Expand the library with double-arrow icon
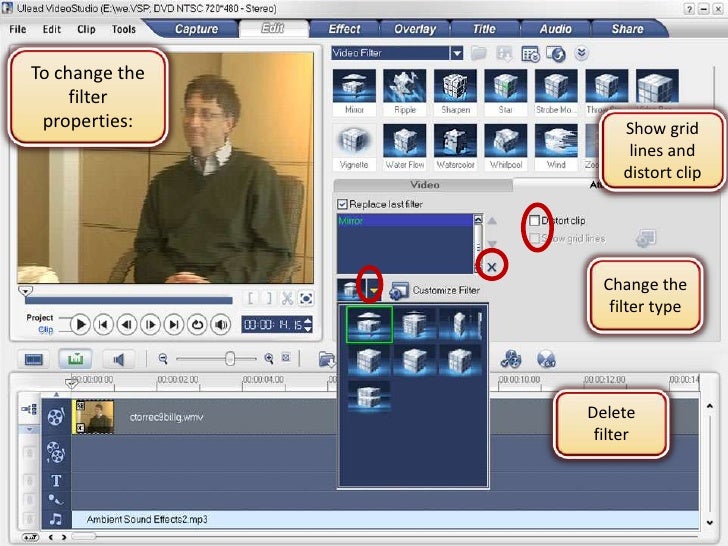 coord(581,53)
